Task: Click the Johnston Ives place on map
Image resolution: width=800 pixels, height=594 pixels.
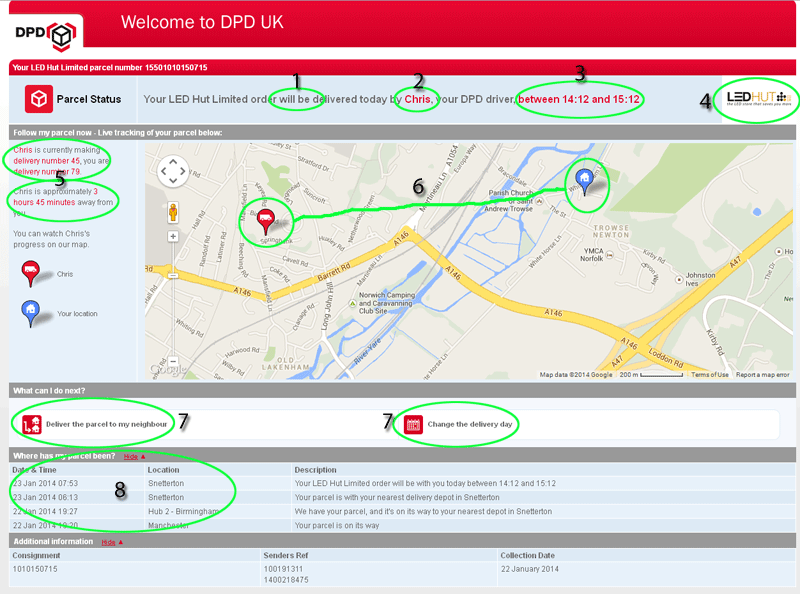Action: [x=700, y=279]
